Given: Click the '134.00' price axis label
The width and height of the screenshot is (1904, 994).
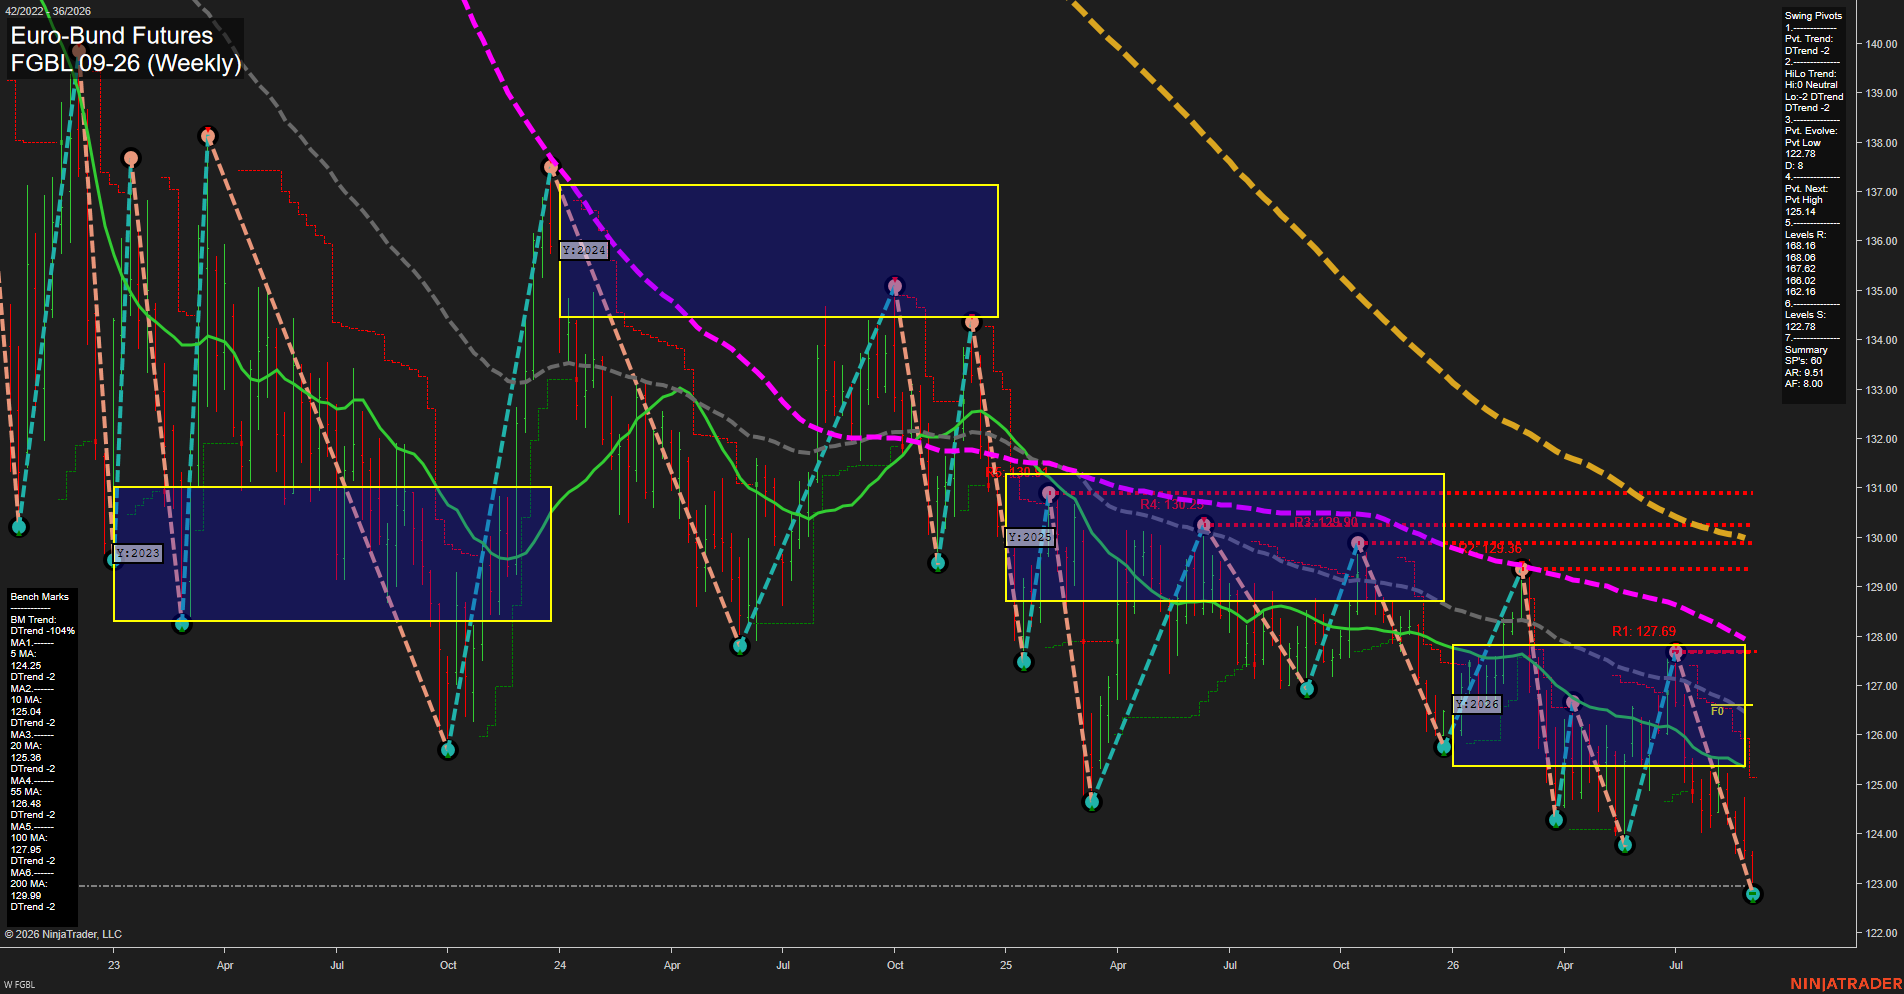Looking at the screenshot, I should [1881, 340].
